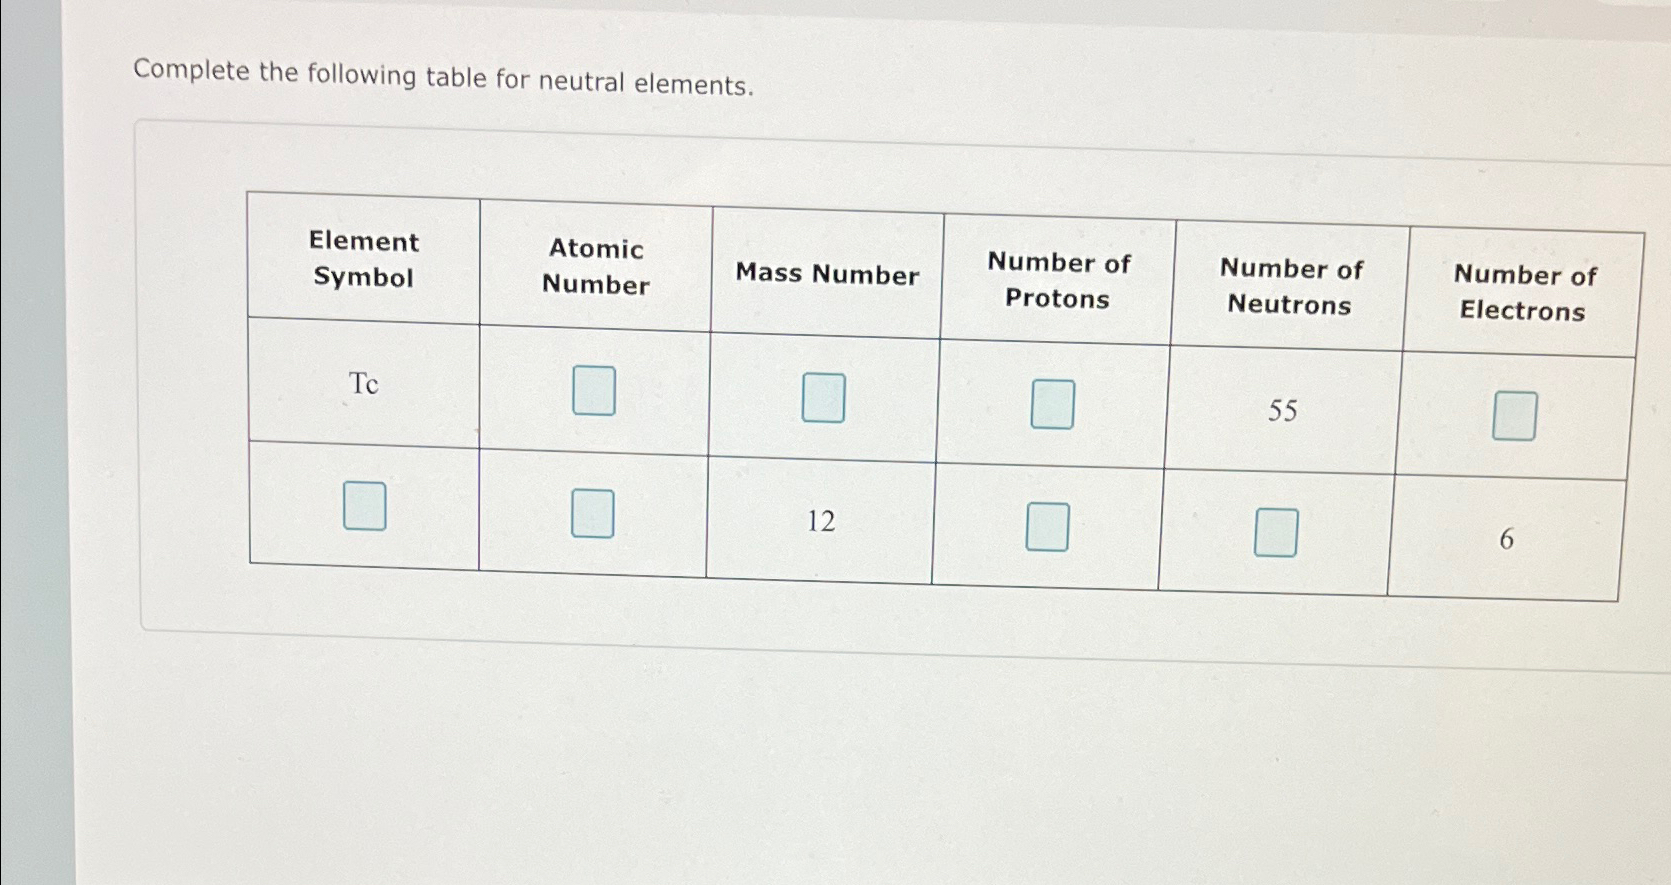Select the Number of Protons header

click(1057, 282)
